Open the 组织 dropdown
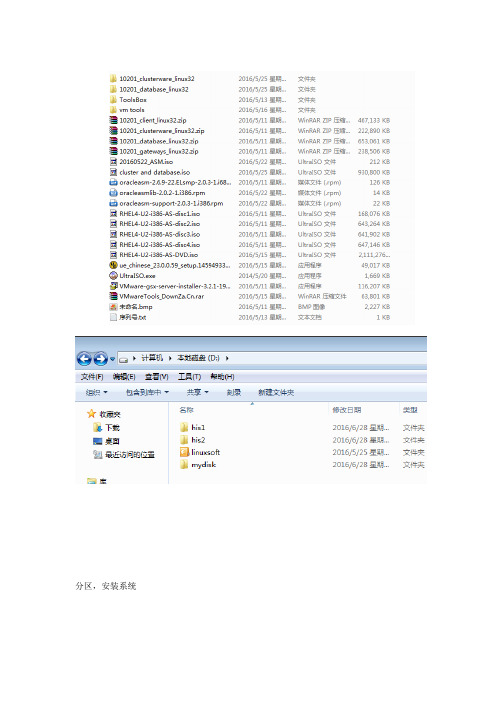Viewport: 496px width, 702px height. click(x=97, y=392)
